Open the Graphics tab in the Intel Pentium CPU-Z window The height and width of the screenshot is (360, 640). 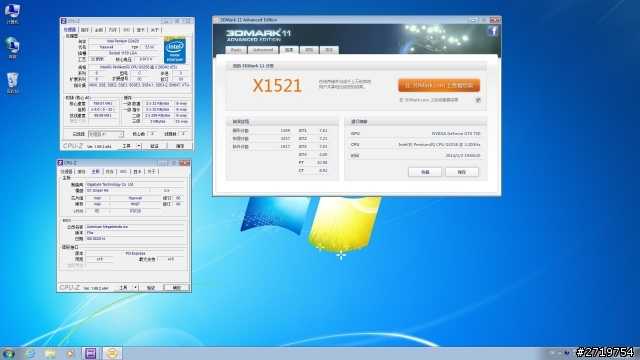[x=141, y=30]
